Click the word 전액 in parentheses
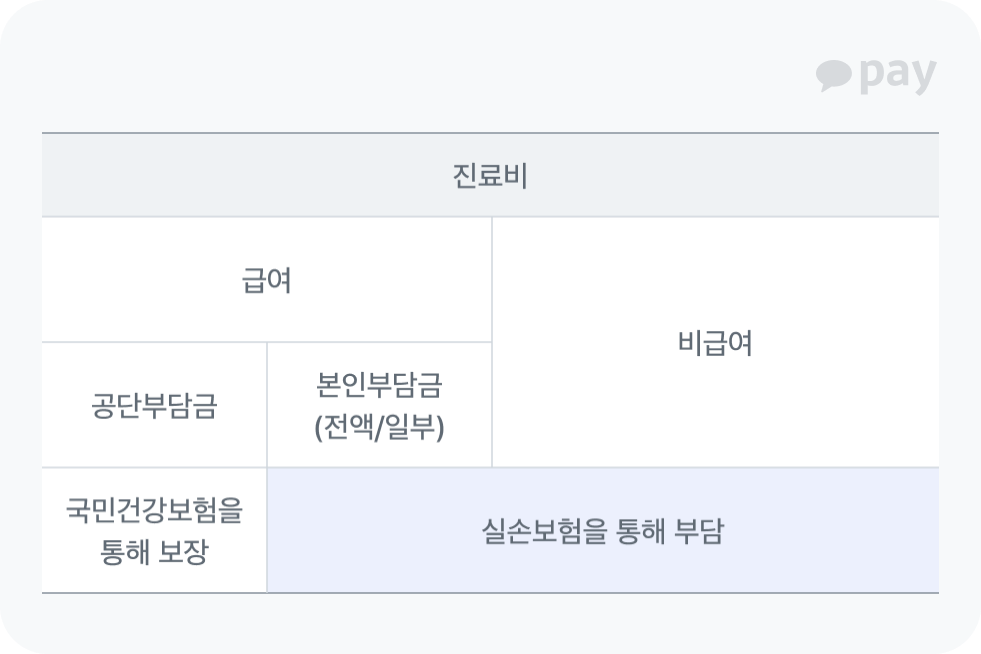Viewport: 981px width, 654px height. (x=348, y=428)
